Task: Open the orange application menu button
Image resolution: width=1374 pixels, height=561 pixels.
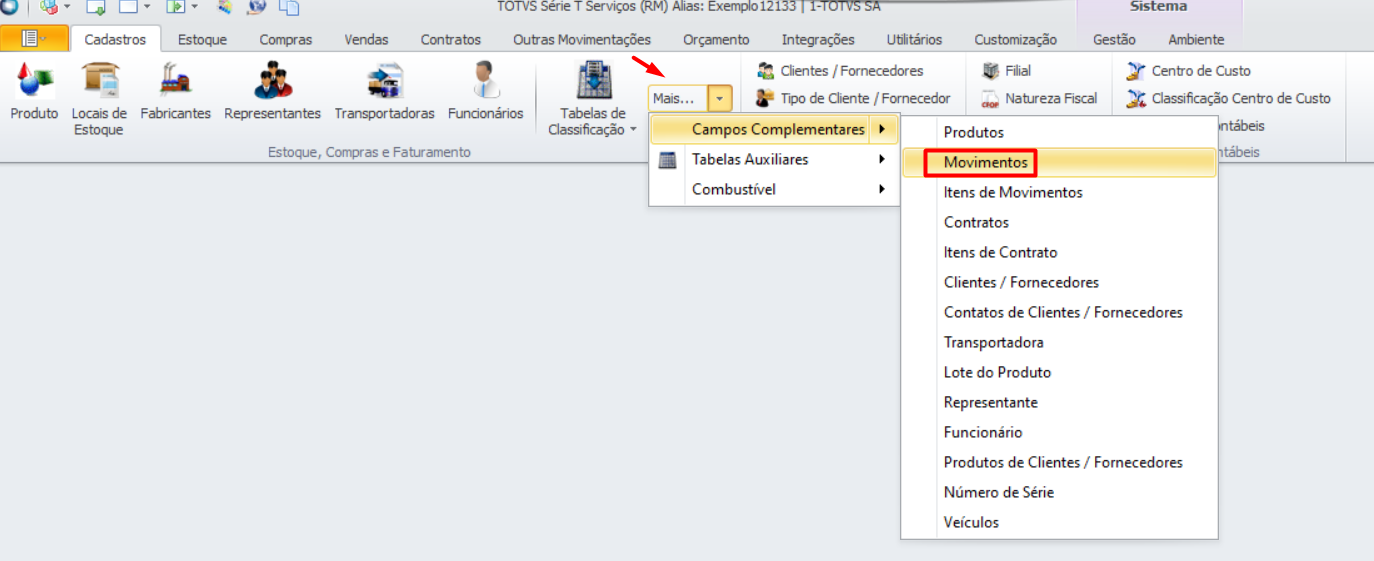Action: [35, 39]
